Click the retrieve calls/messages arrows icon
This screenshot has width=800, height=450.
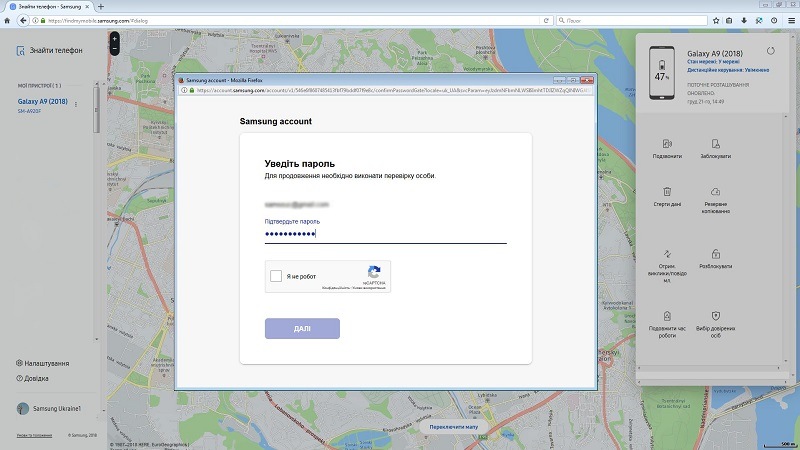[667, 254]
